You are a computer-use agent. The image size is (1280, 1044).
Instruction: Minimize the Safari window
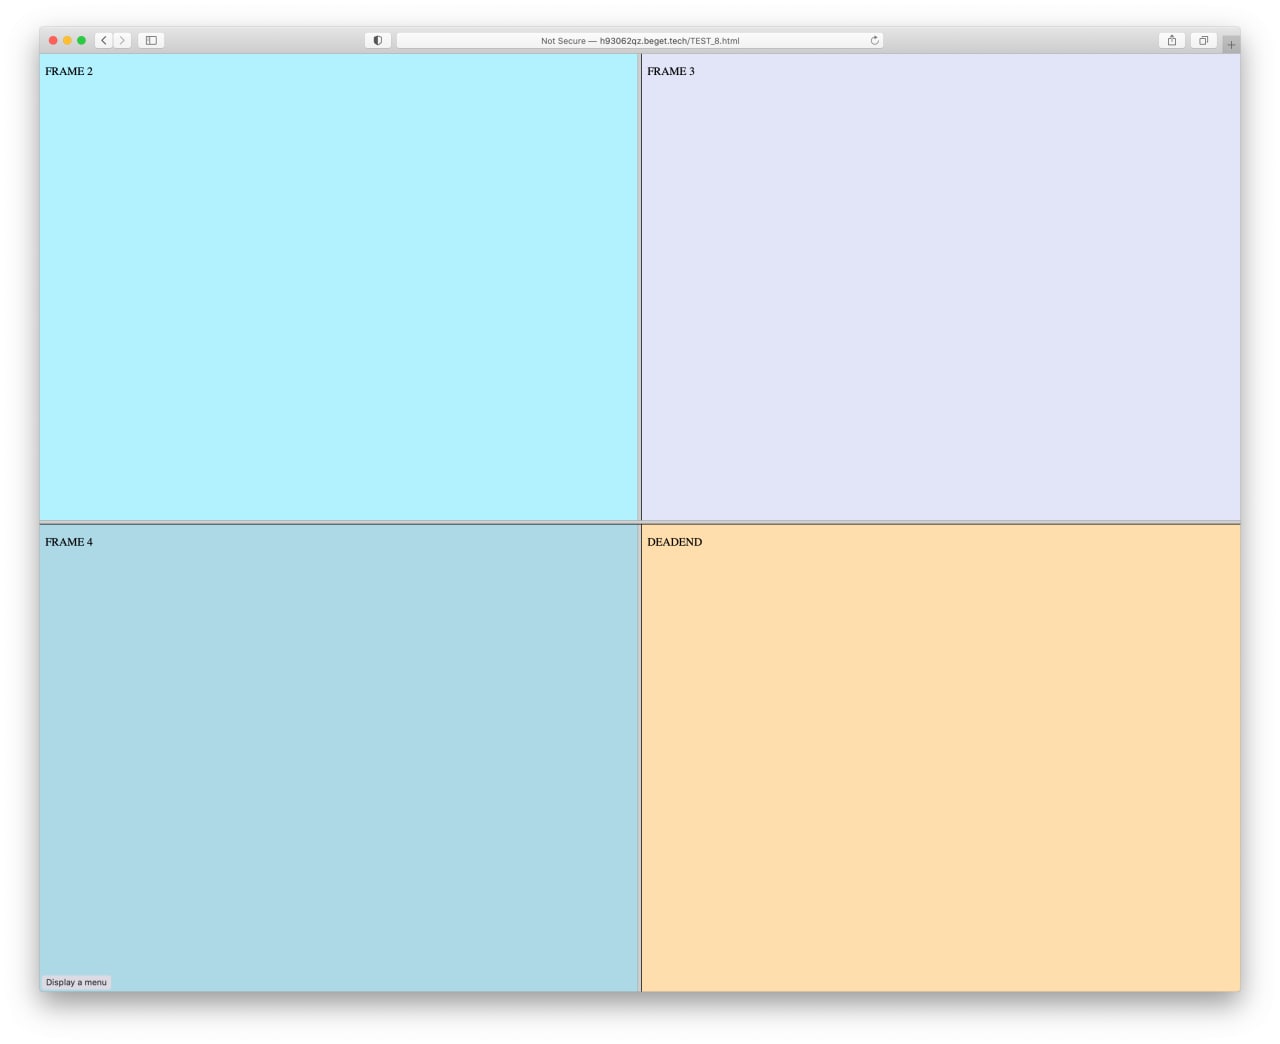coord(67,40)
